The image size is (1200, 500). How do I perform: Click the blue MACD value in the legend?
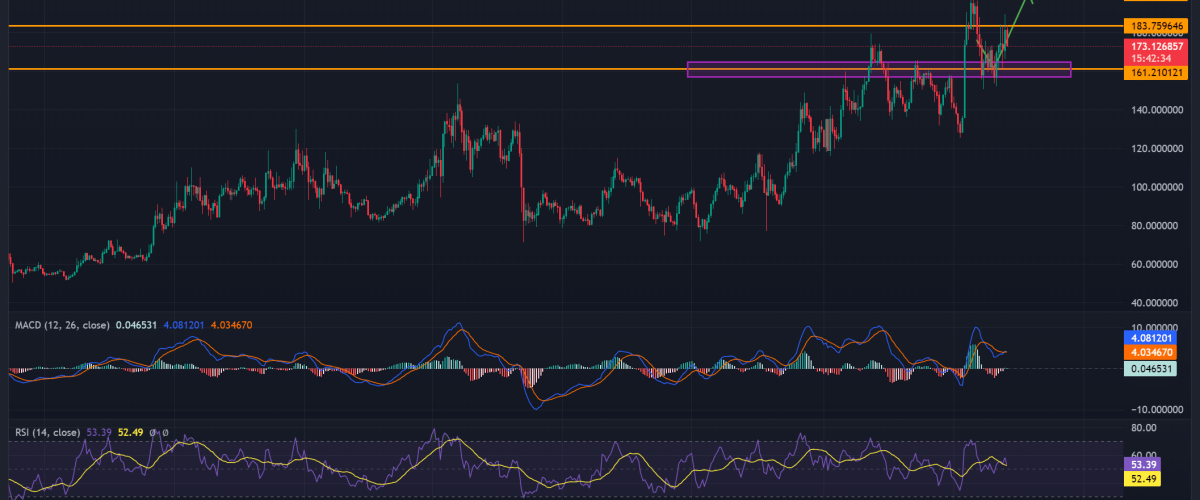coord(186,326)
